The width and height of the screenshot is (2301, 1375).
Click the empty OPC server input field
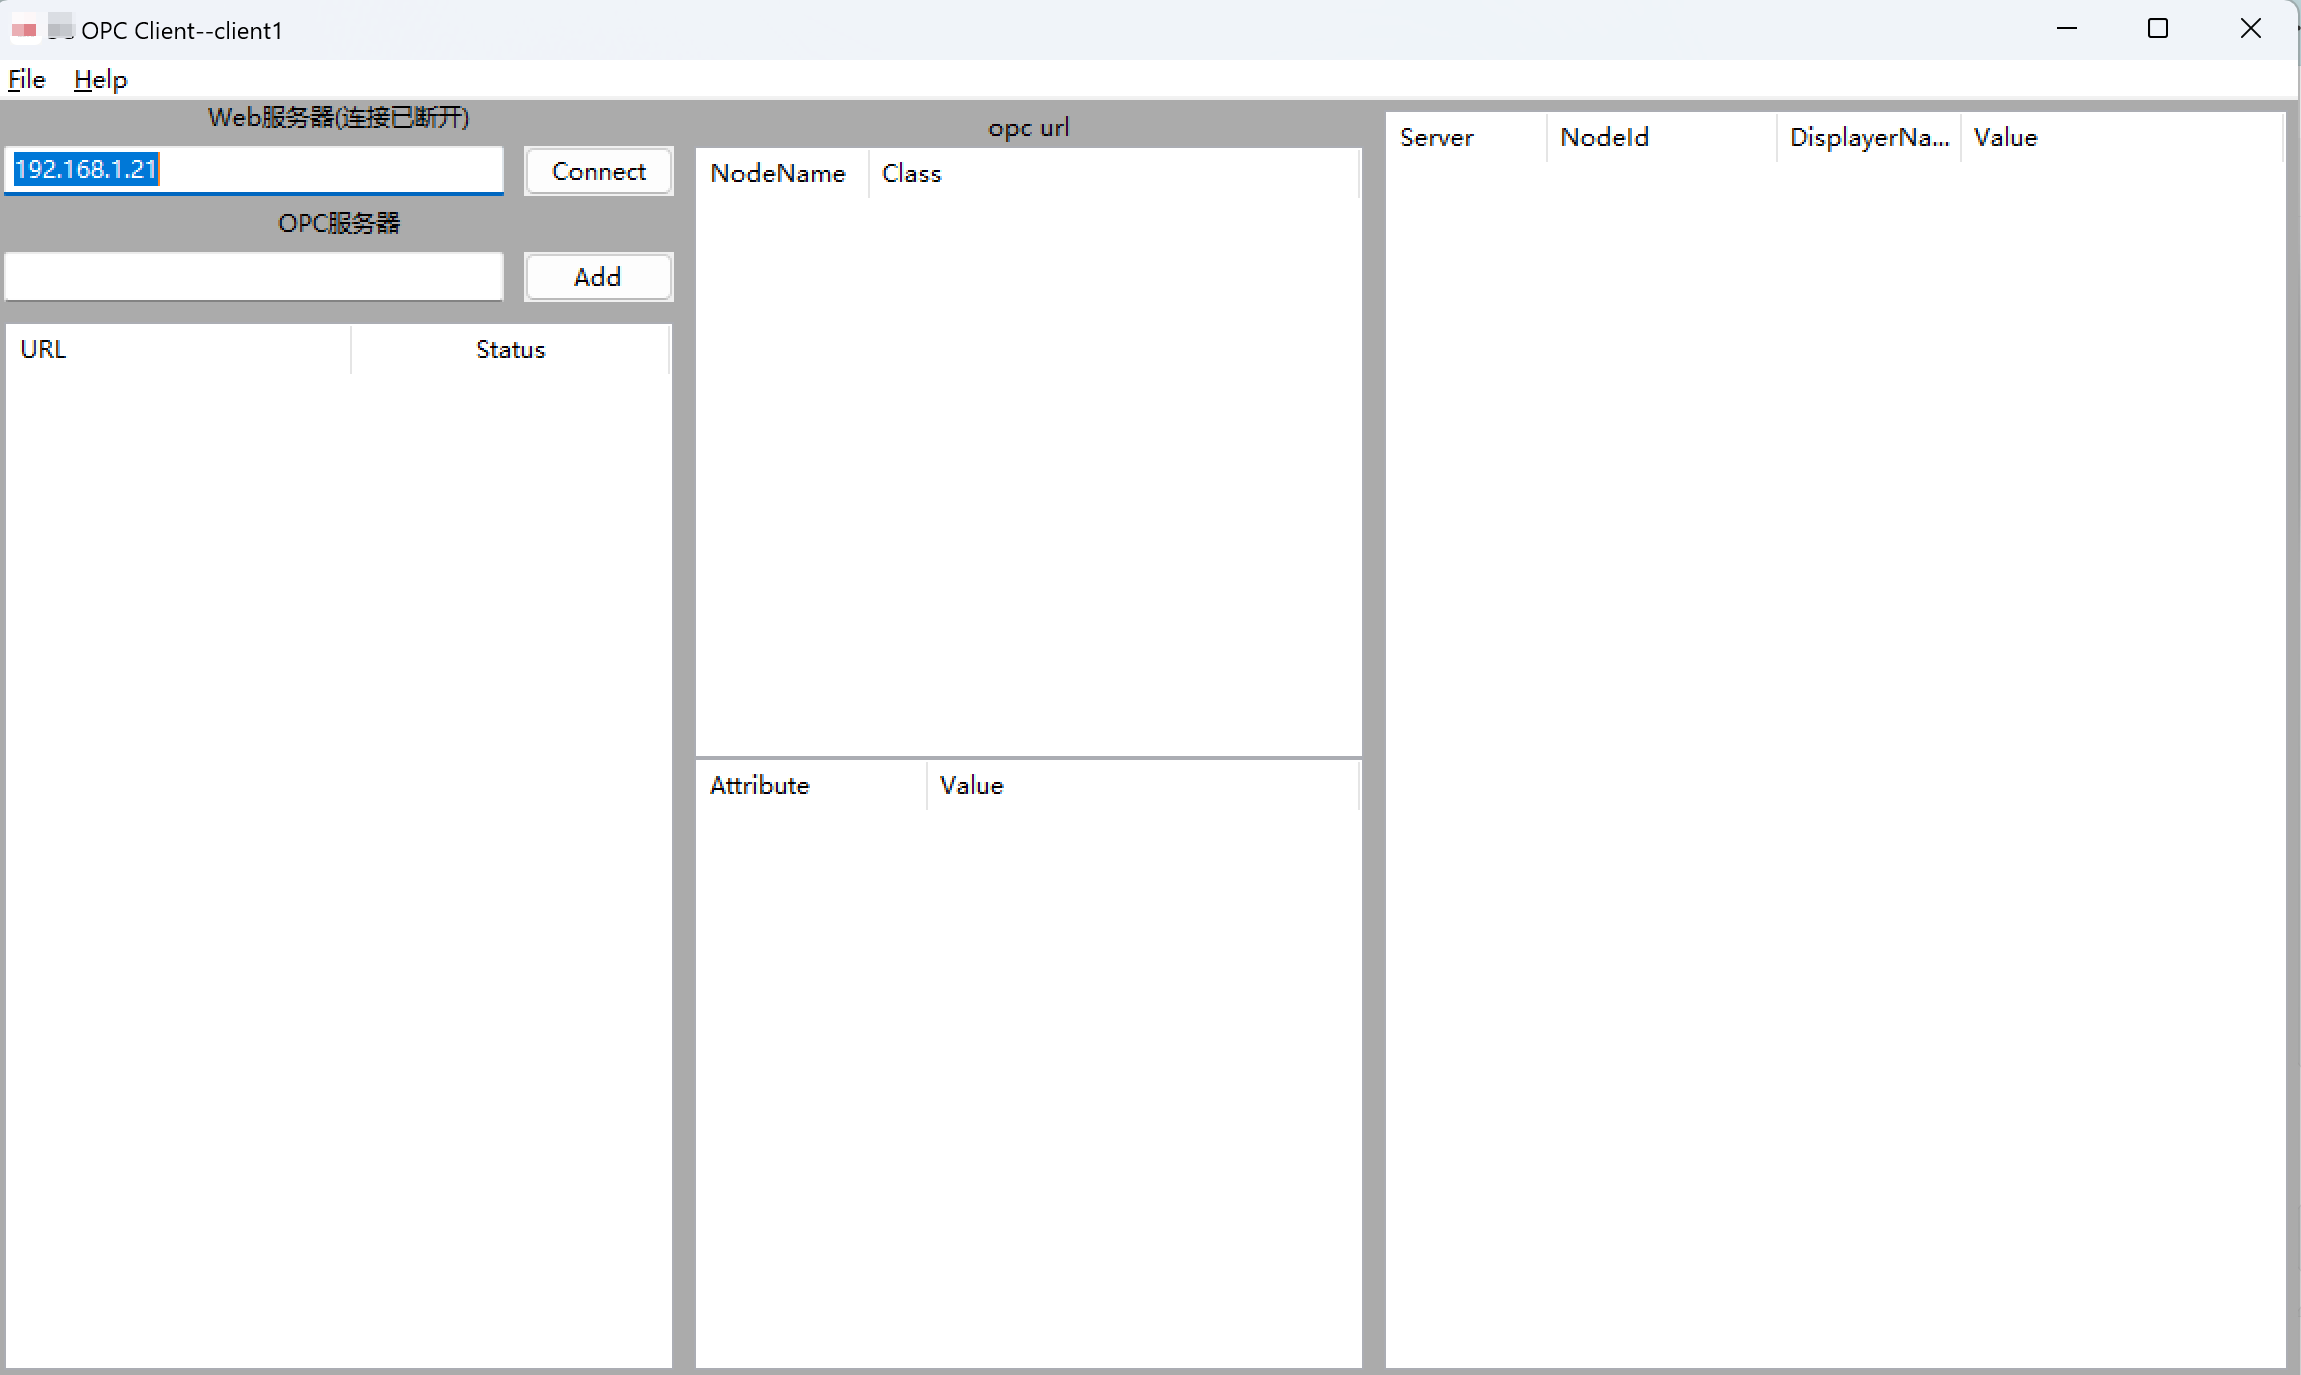click(x=254, y=277)
